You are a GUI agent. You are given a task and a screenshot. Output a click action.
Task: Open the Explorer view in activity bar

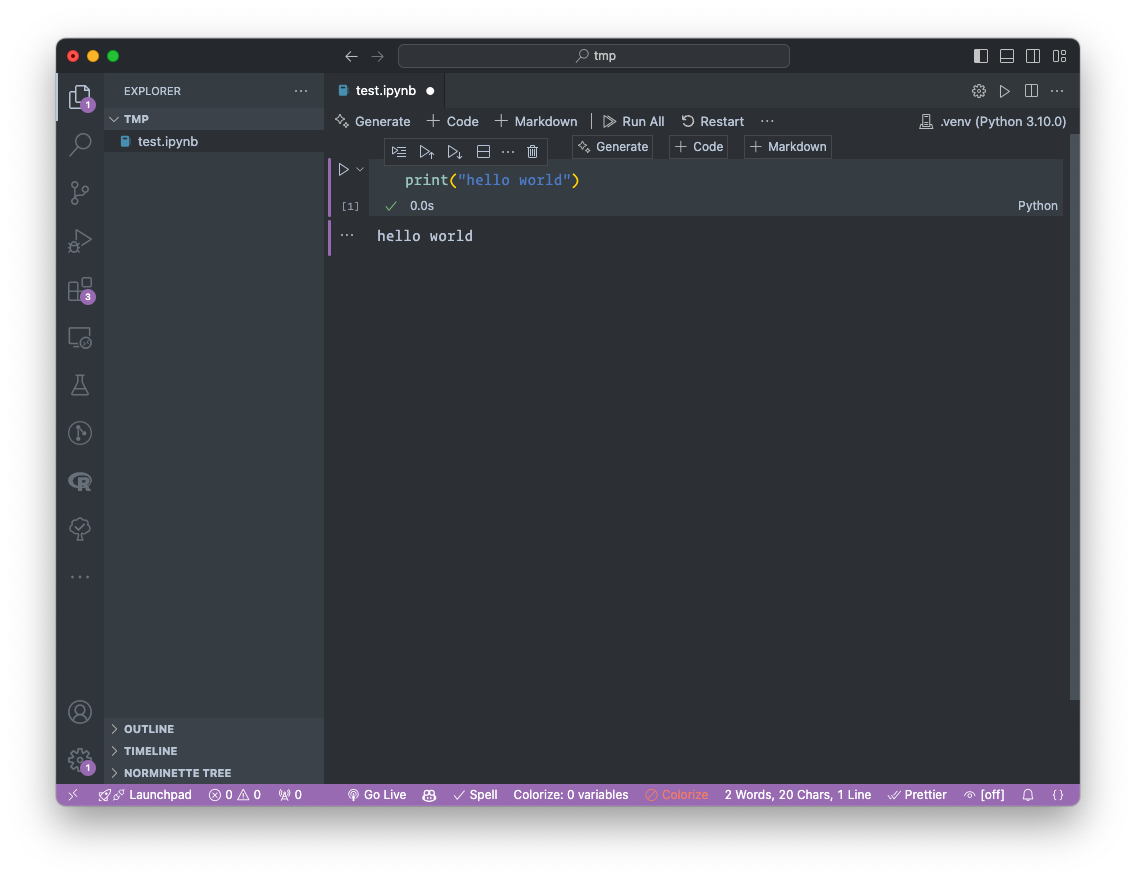[x=80, y=96]
